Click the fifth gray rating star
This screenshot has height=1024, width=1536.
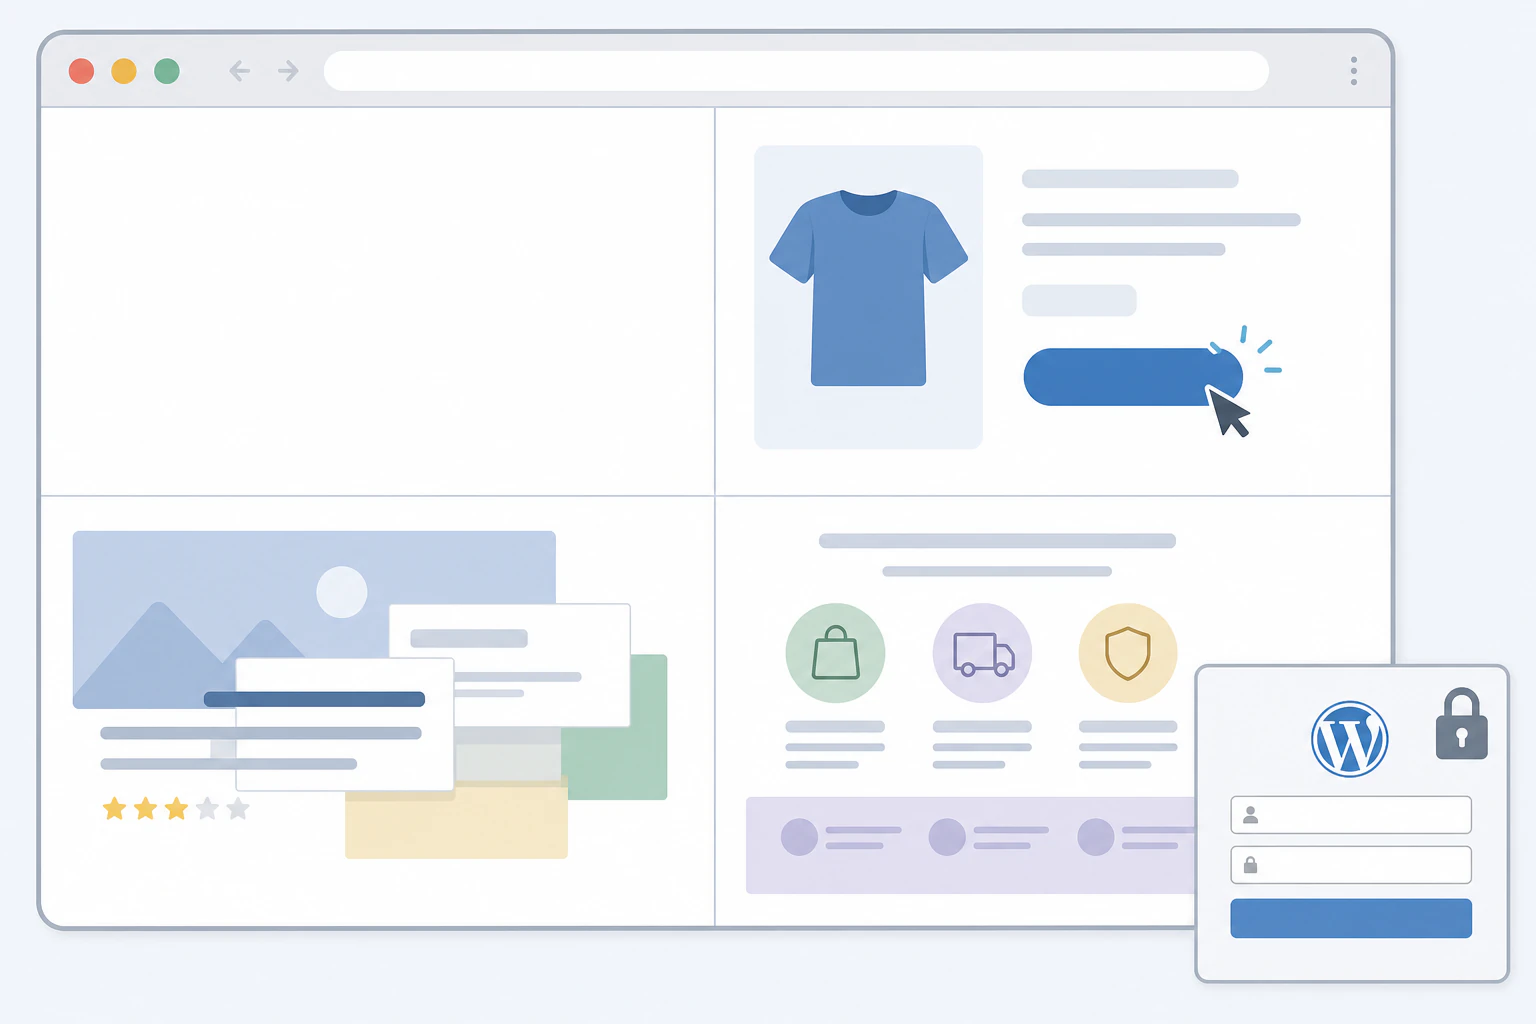pos(238,808)
